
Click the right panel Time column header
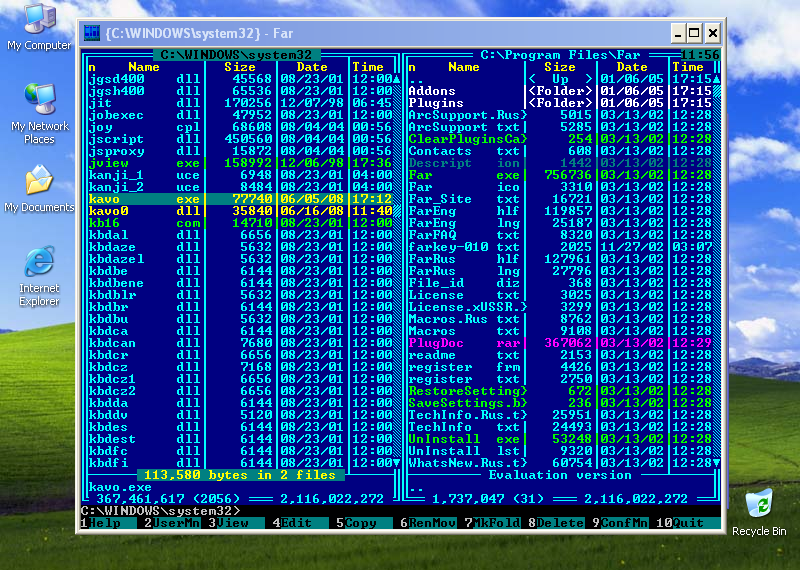tap(688, 67)
